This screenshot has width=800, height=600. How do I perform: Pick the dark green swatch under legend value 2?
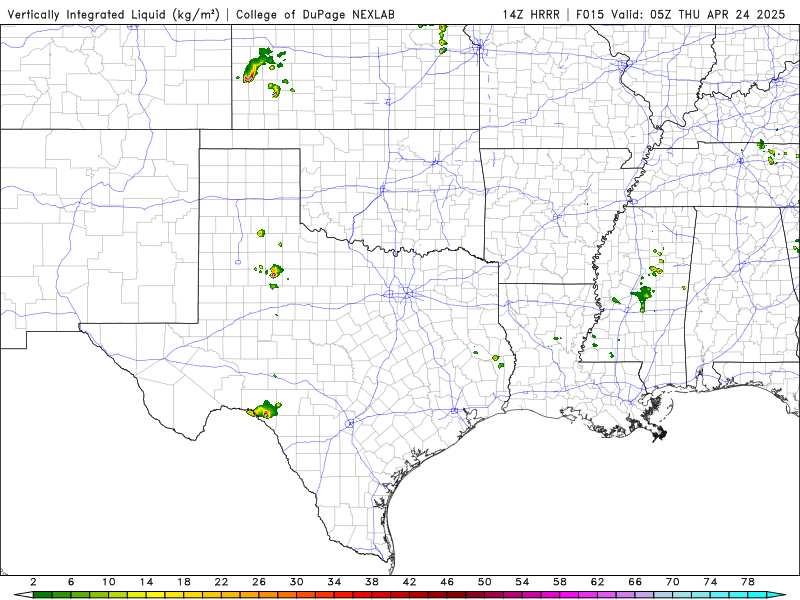43,595
